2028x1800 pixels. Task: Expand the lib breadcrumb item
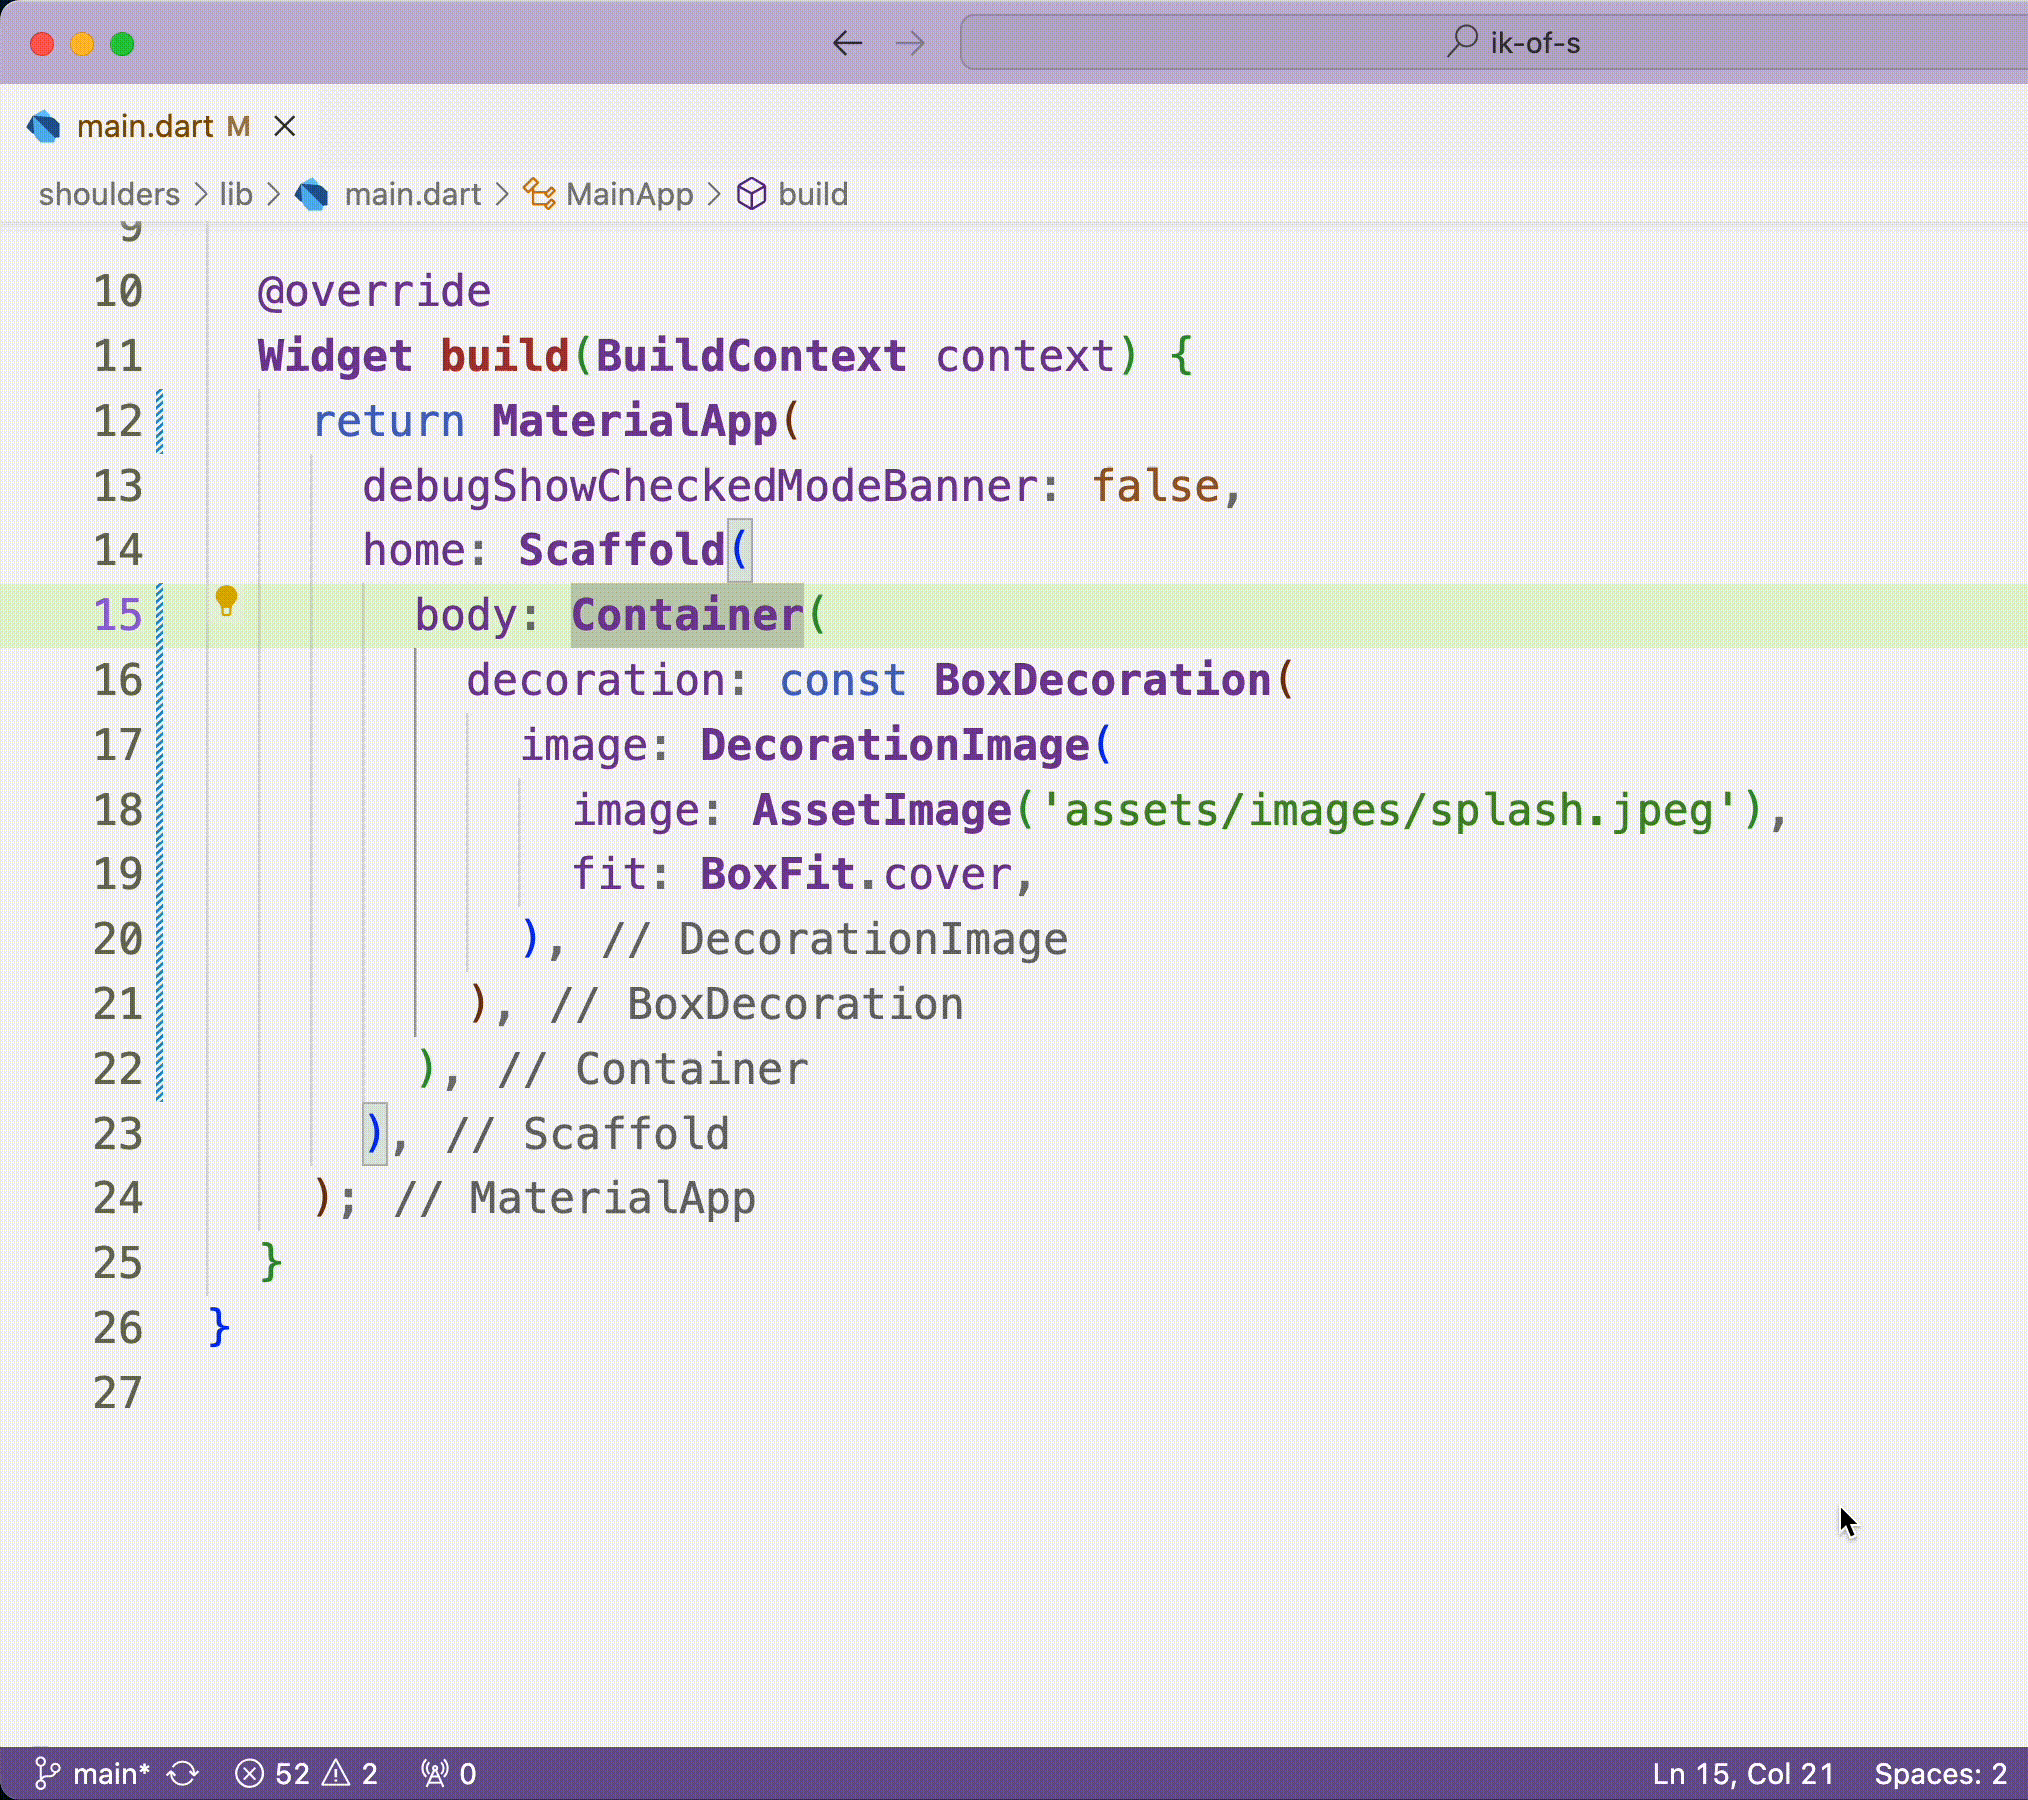tap(235, 194)
